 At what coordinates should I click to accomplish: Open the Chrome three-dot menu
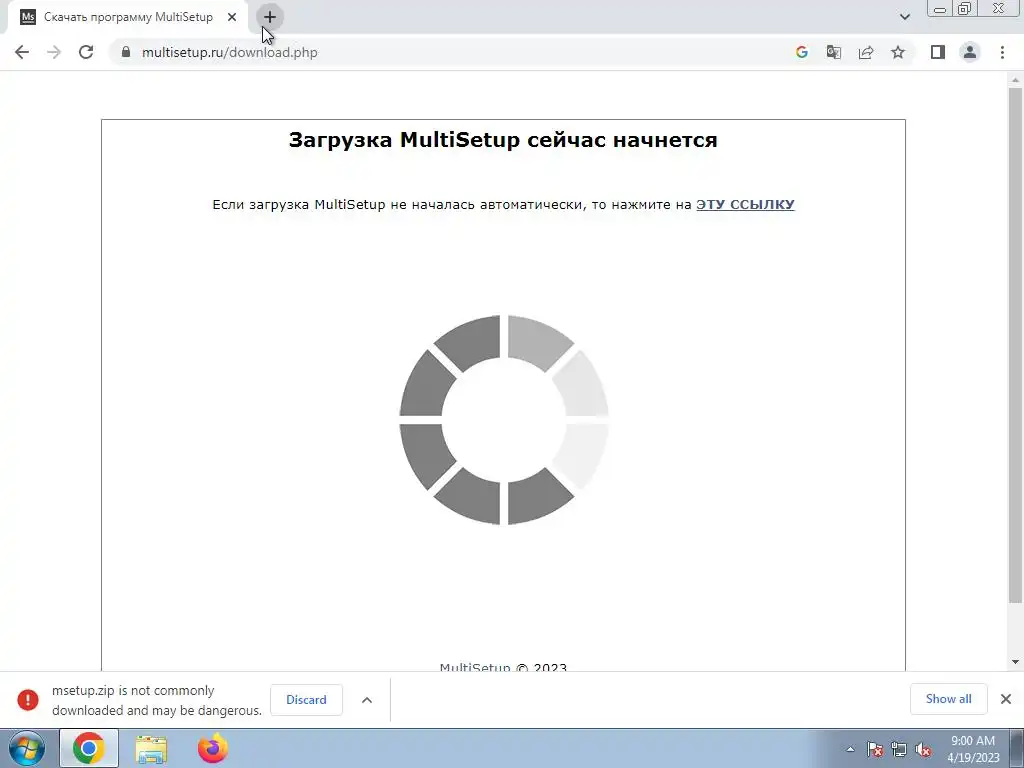click(x=1002, y=52)
